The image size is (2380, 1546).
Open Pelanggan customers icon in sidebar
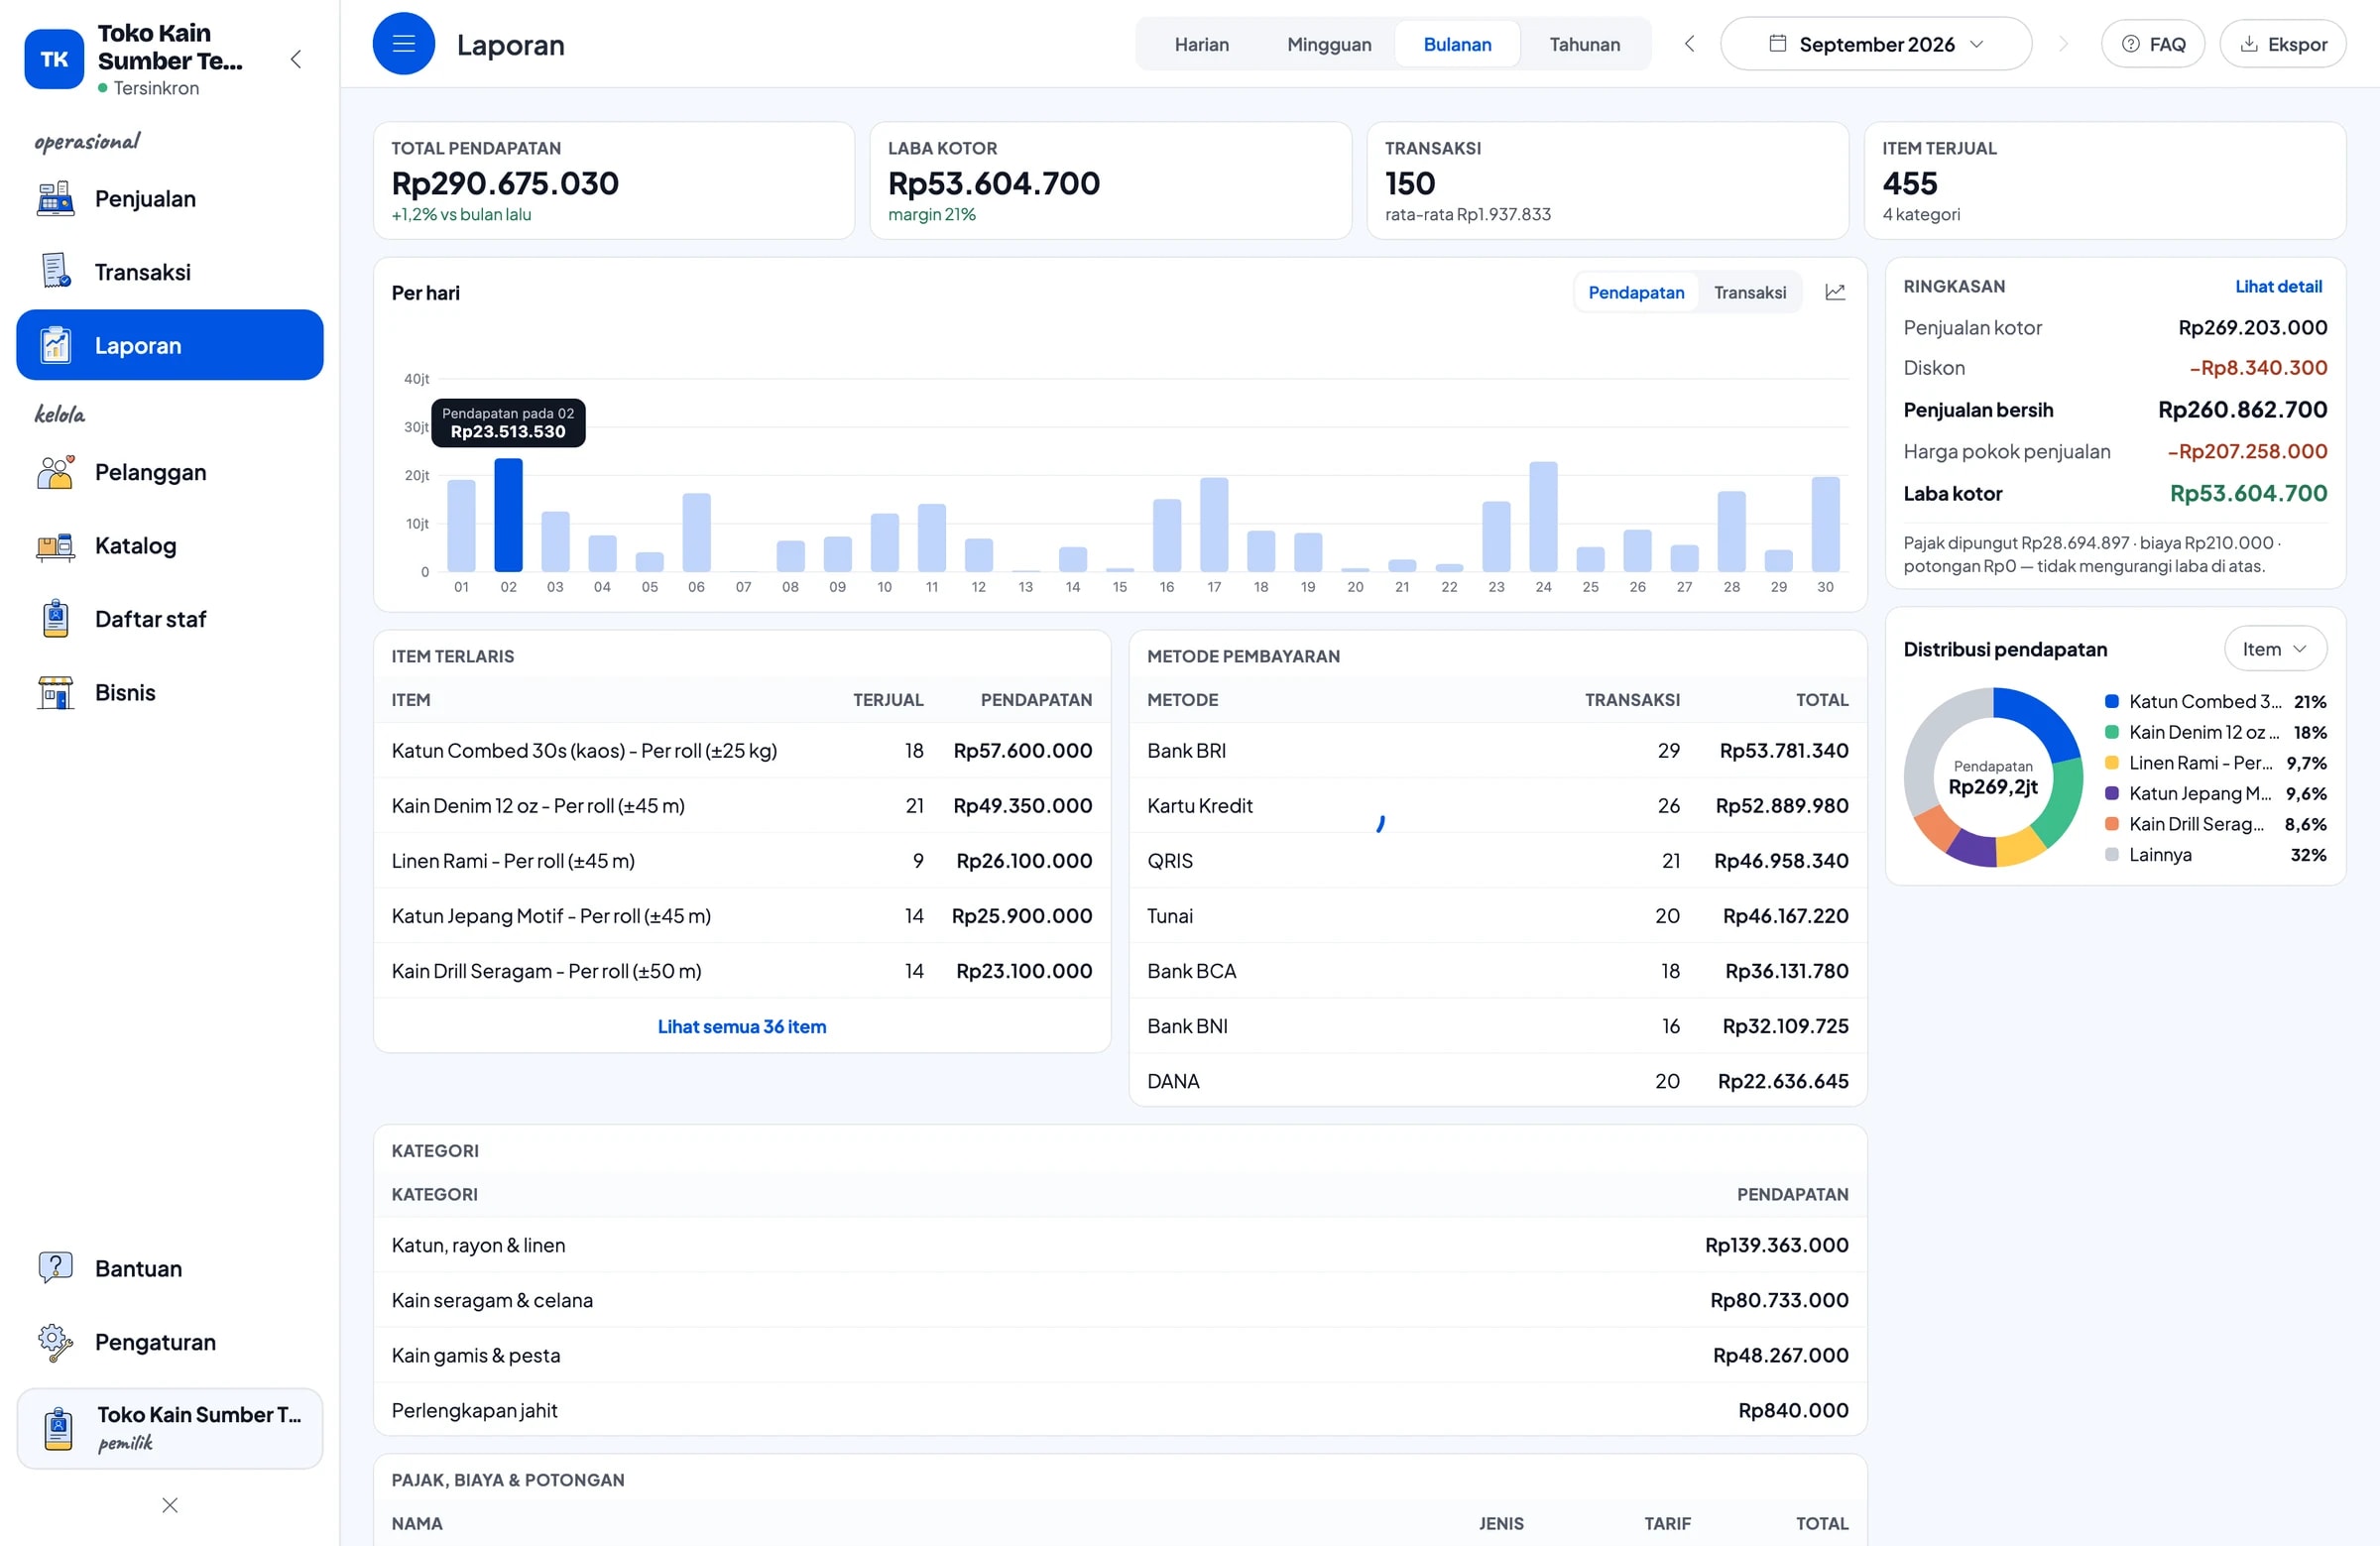(x=55, y=472)
